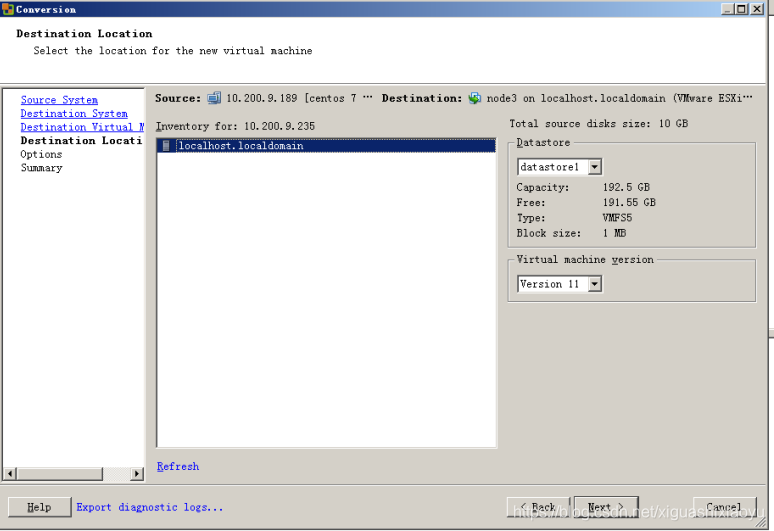
Task: Maximize the Conversion window
Action: pos(741,9)
